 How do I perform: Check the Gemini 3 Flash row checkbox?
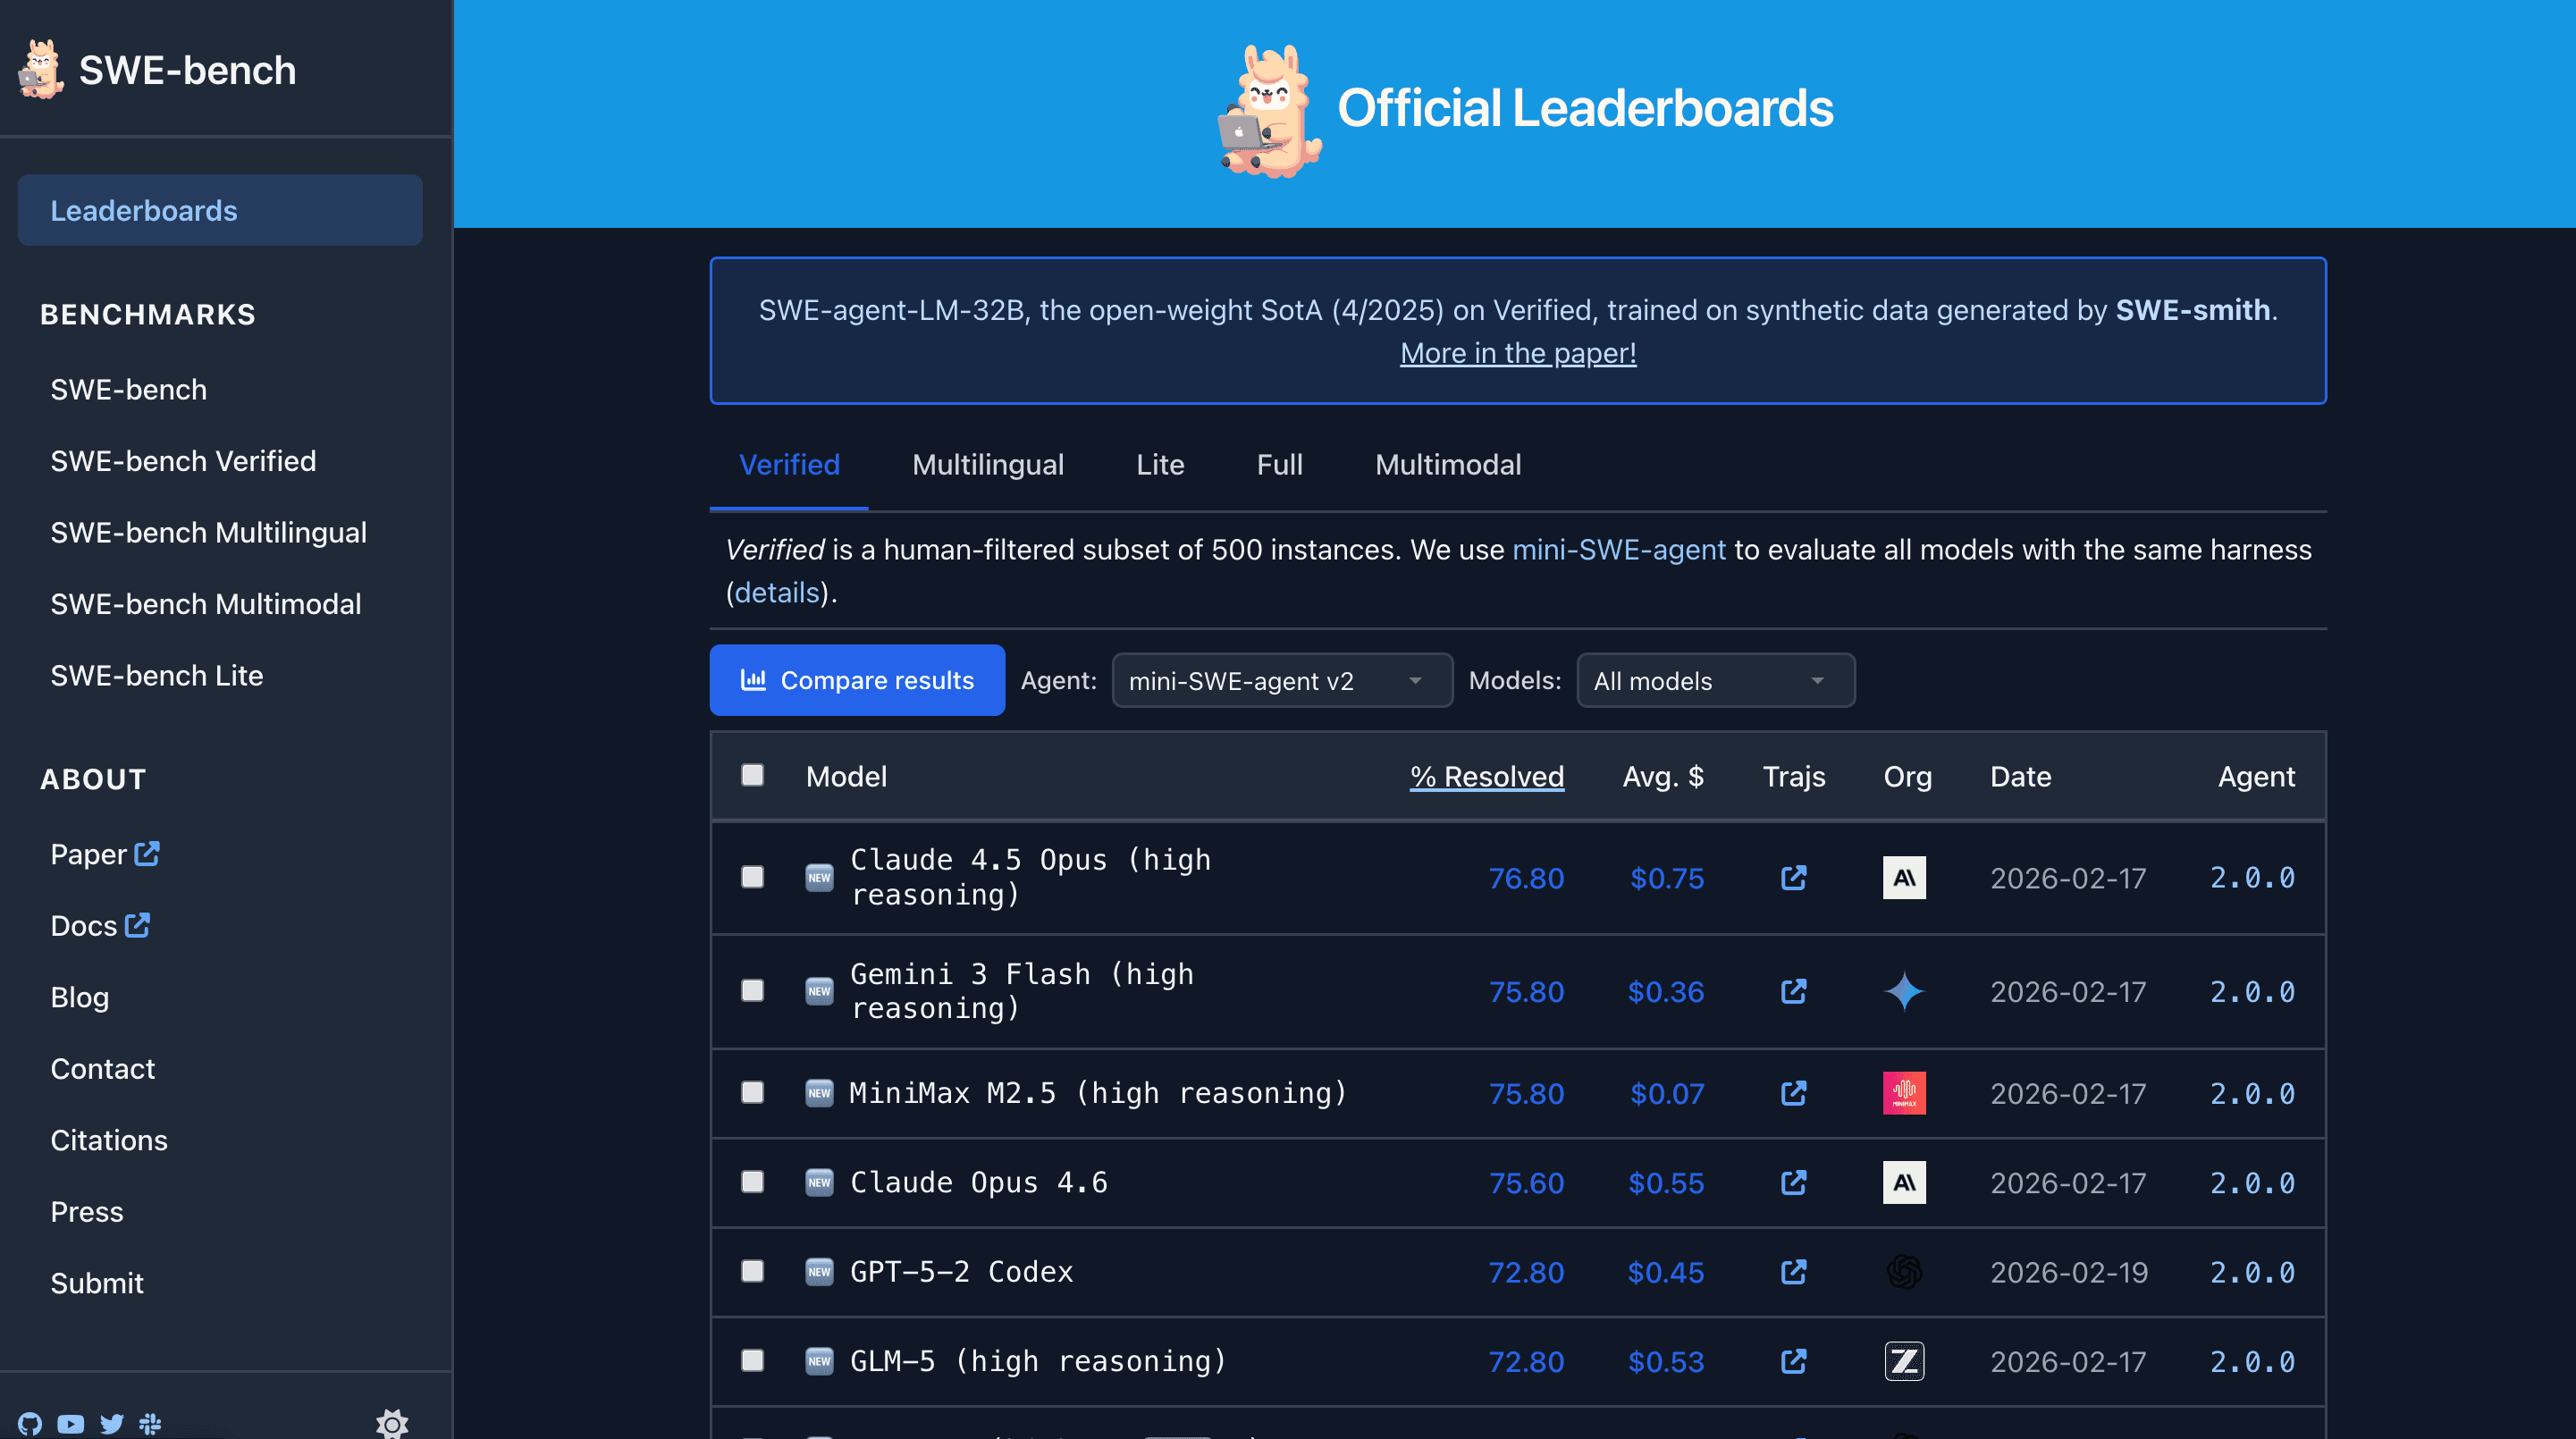tap(752, 990)
